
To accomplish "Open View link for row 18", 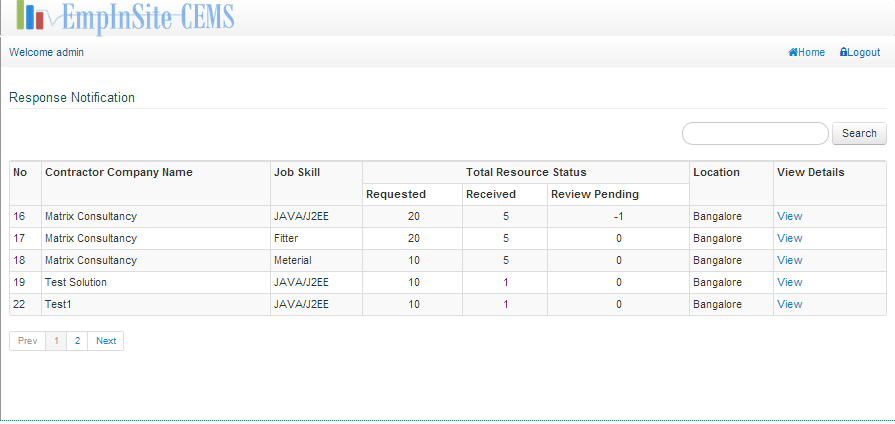I will (789, 260).
